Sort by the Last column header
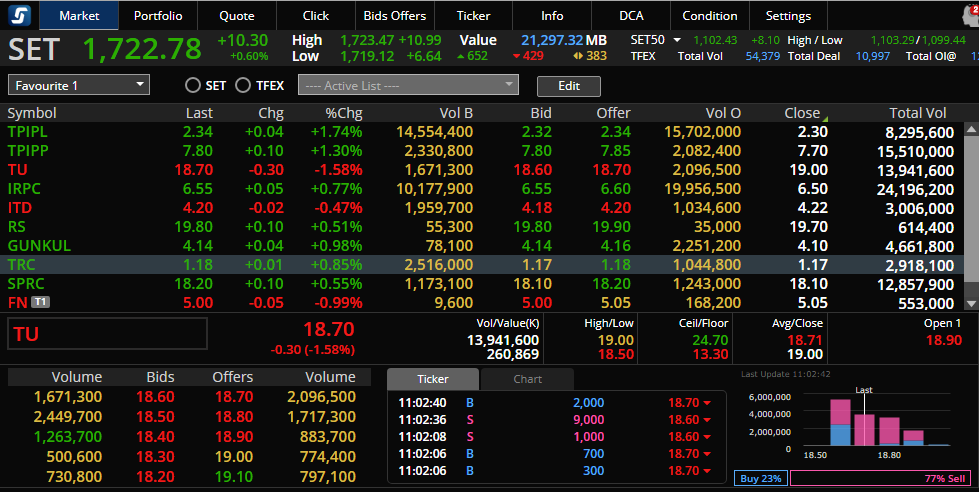979x492 pixels. pyautogui.click(x=199, y=113)
